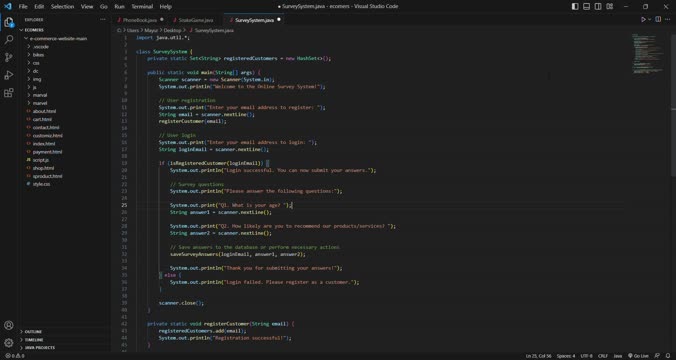Image resolution: width=676 pixels, height=360 pixels.
Task: Toggle the bottom panel layout button
Action: click(x=586, y=6)
